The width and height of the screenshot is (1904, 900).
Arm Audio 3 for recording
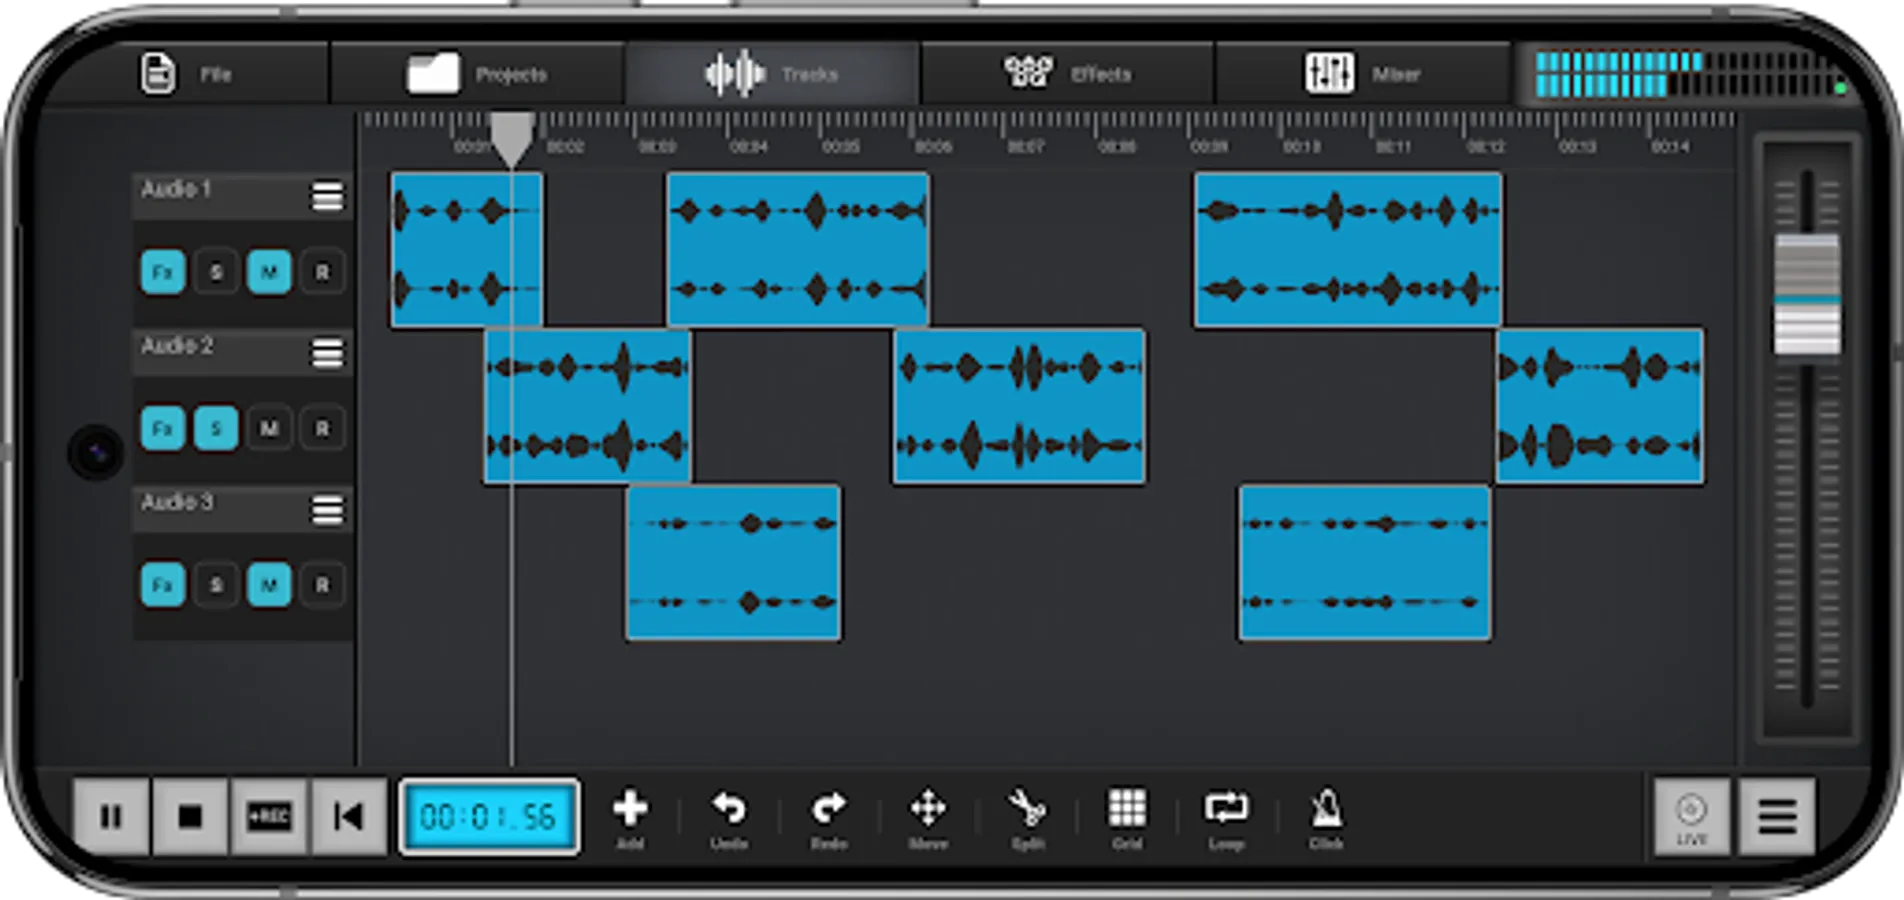point(322,585)
